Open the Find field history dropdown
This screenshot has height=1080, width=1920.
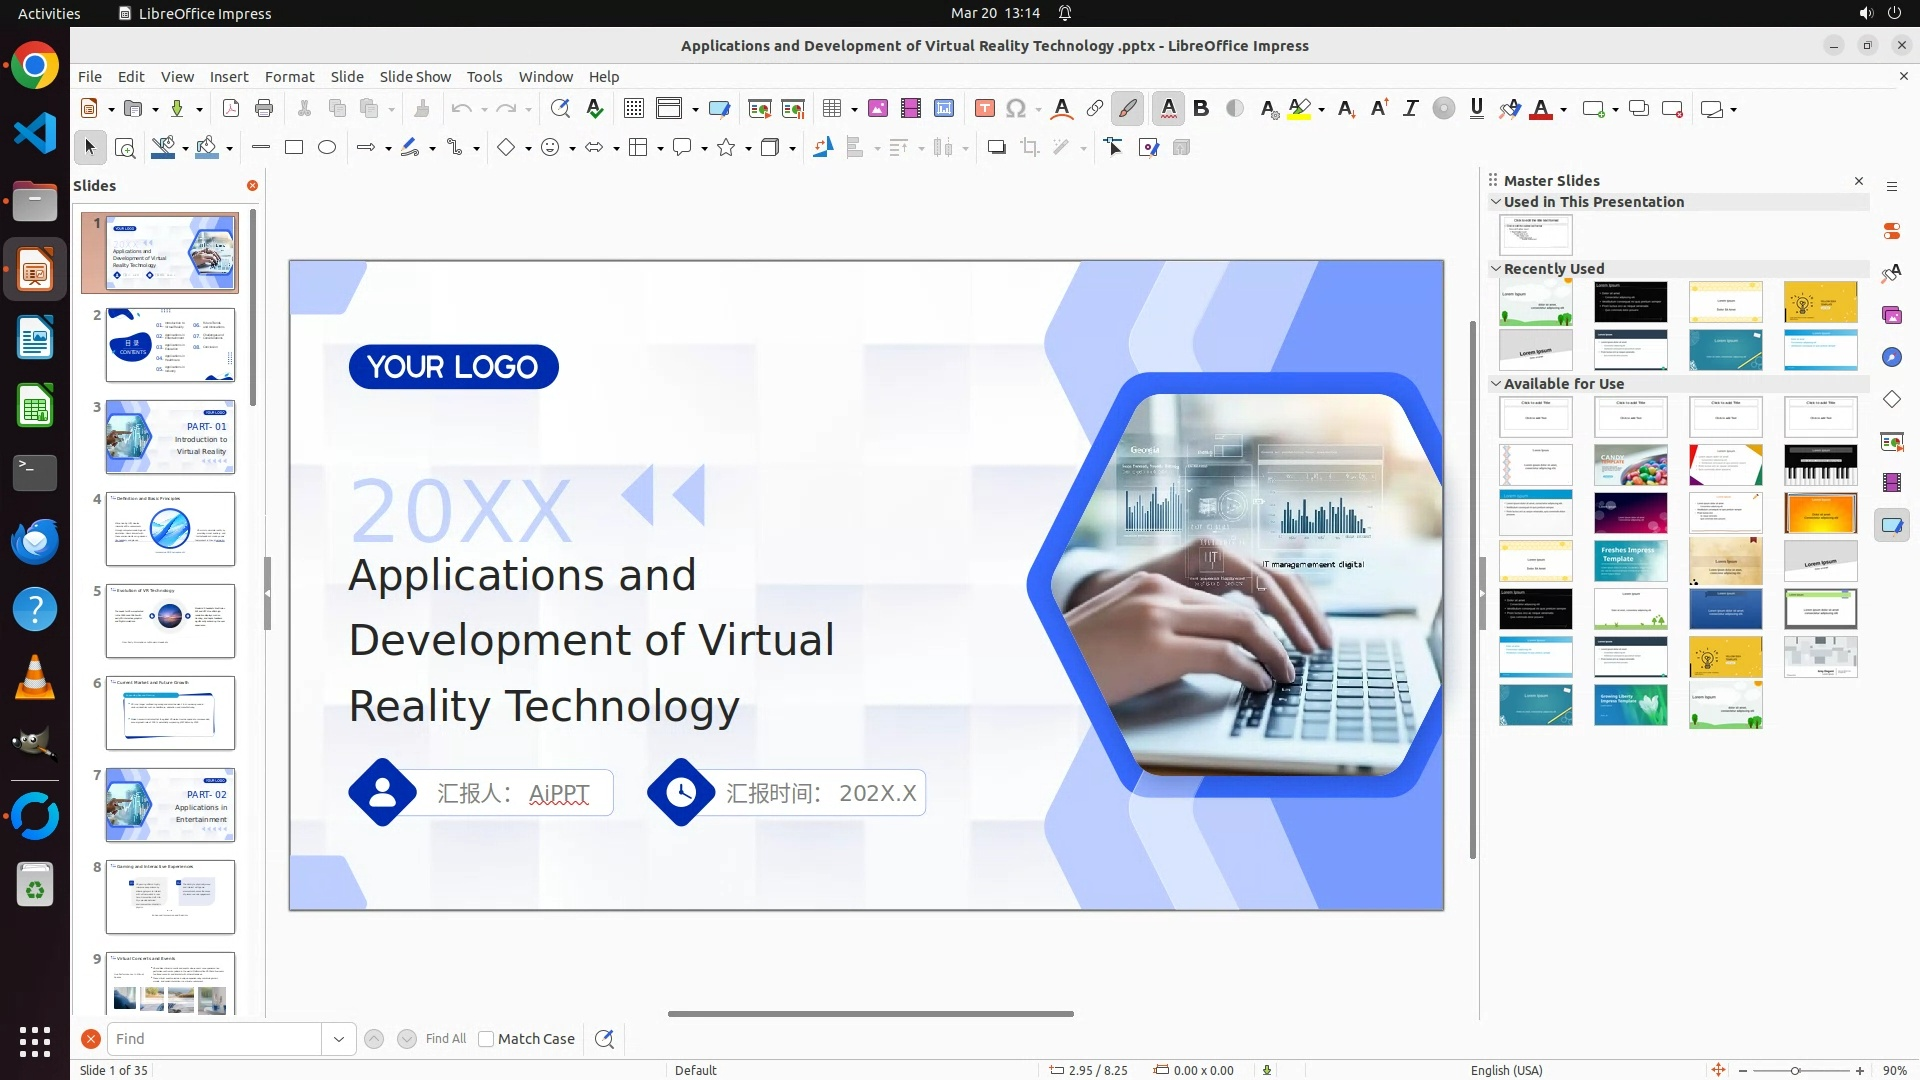(339, 1039)
